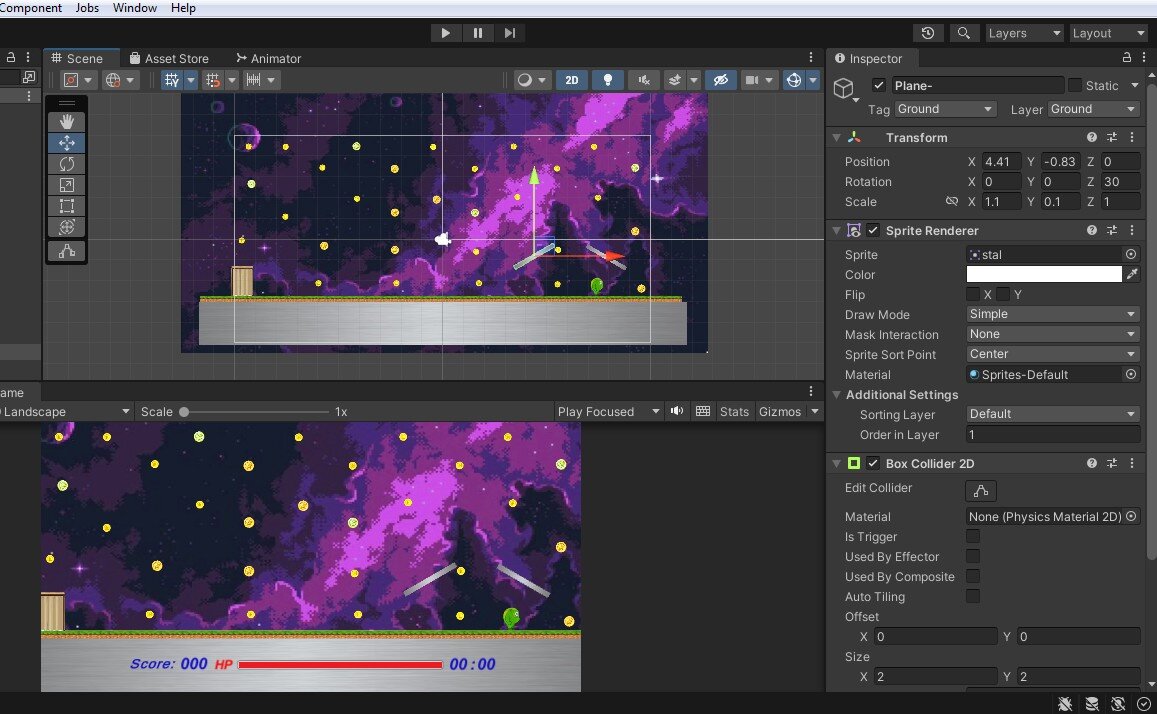This screenshot has width=1157, height=714.
Task: Toggle constrained scale proportions
Action: [952, 201]
